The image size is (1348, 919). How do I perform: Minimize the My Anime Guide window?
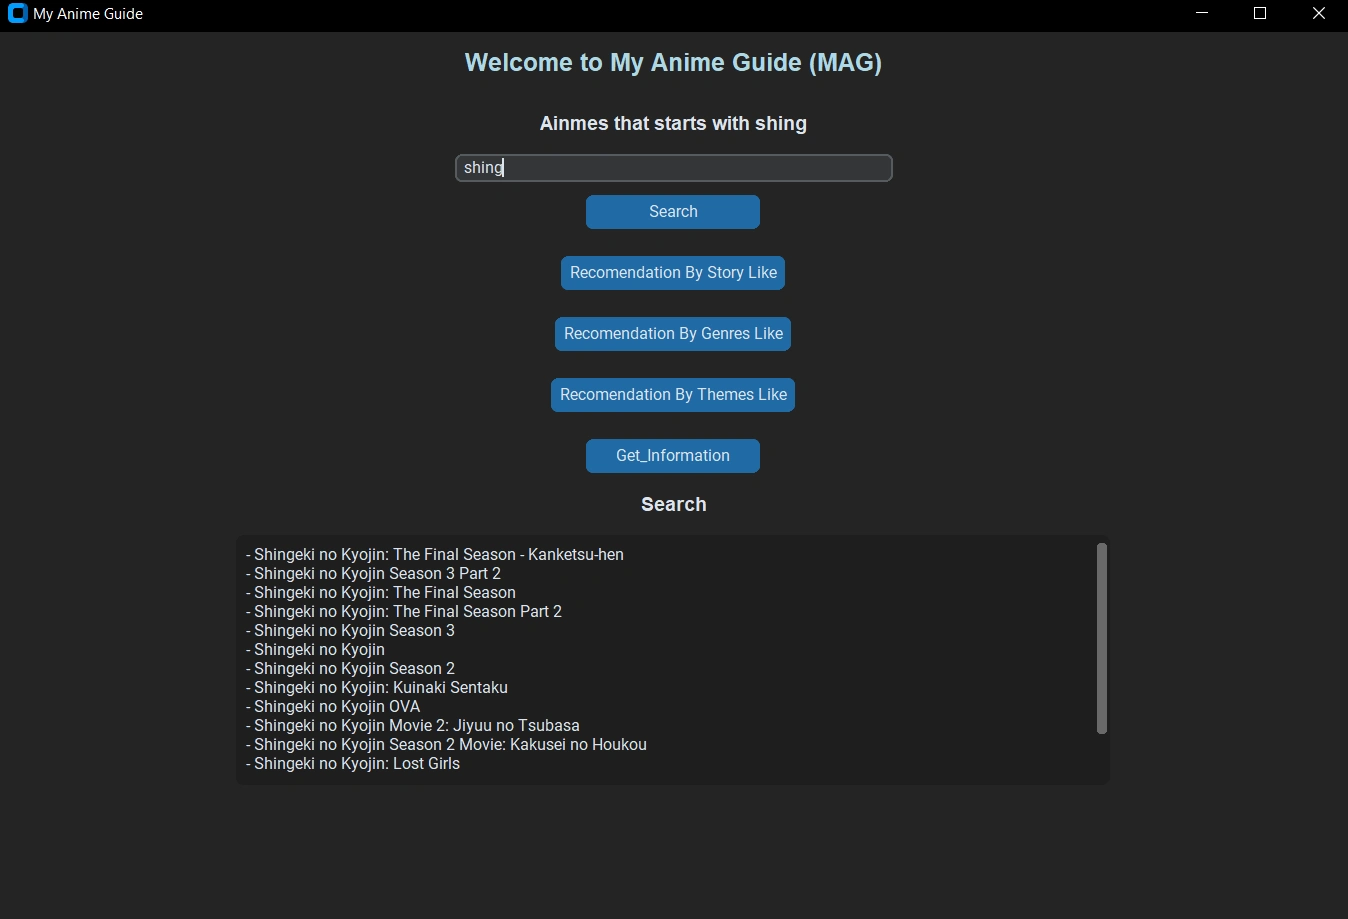coord(1202,14)
